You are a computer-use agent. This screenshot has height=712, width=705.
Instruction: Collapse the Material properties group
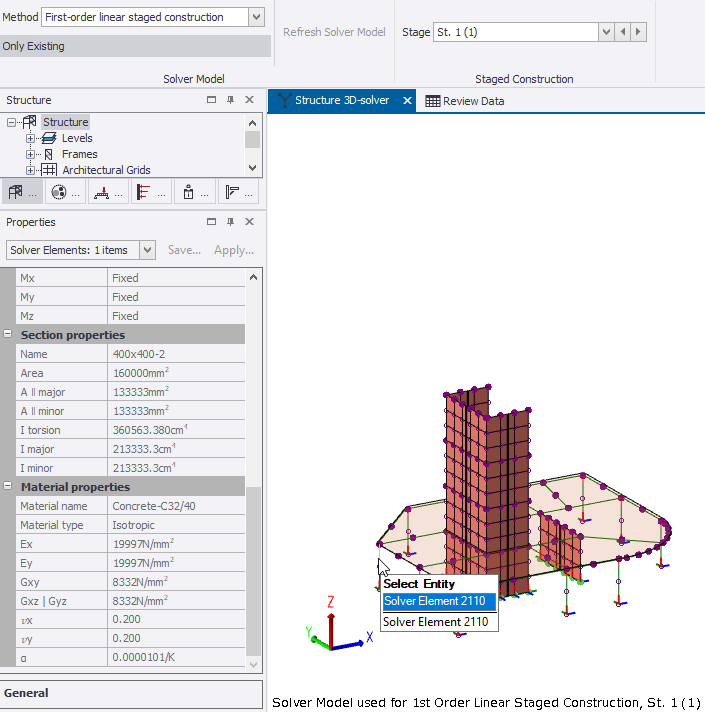click(8, 487)
